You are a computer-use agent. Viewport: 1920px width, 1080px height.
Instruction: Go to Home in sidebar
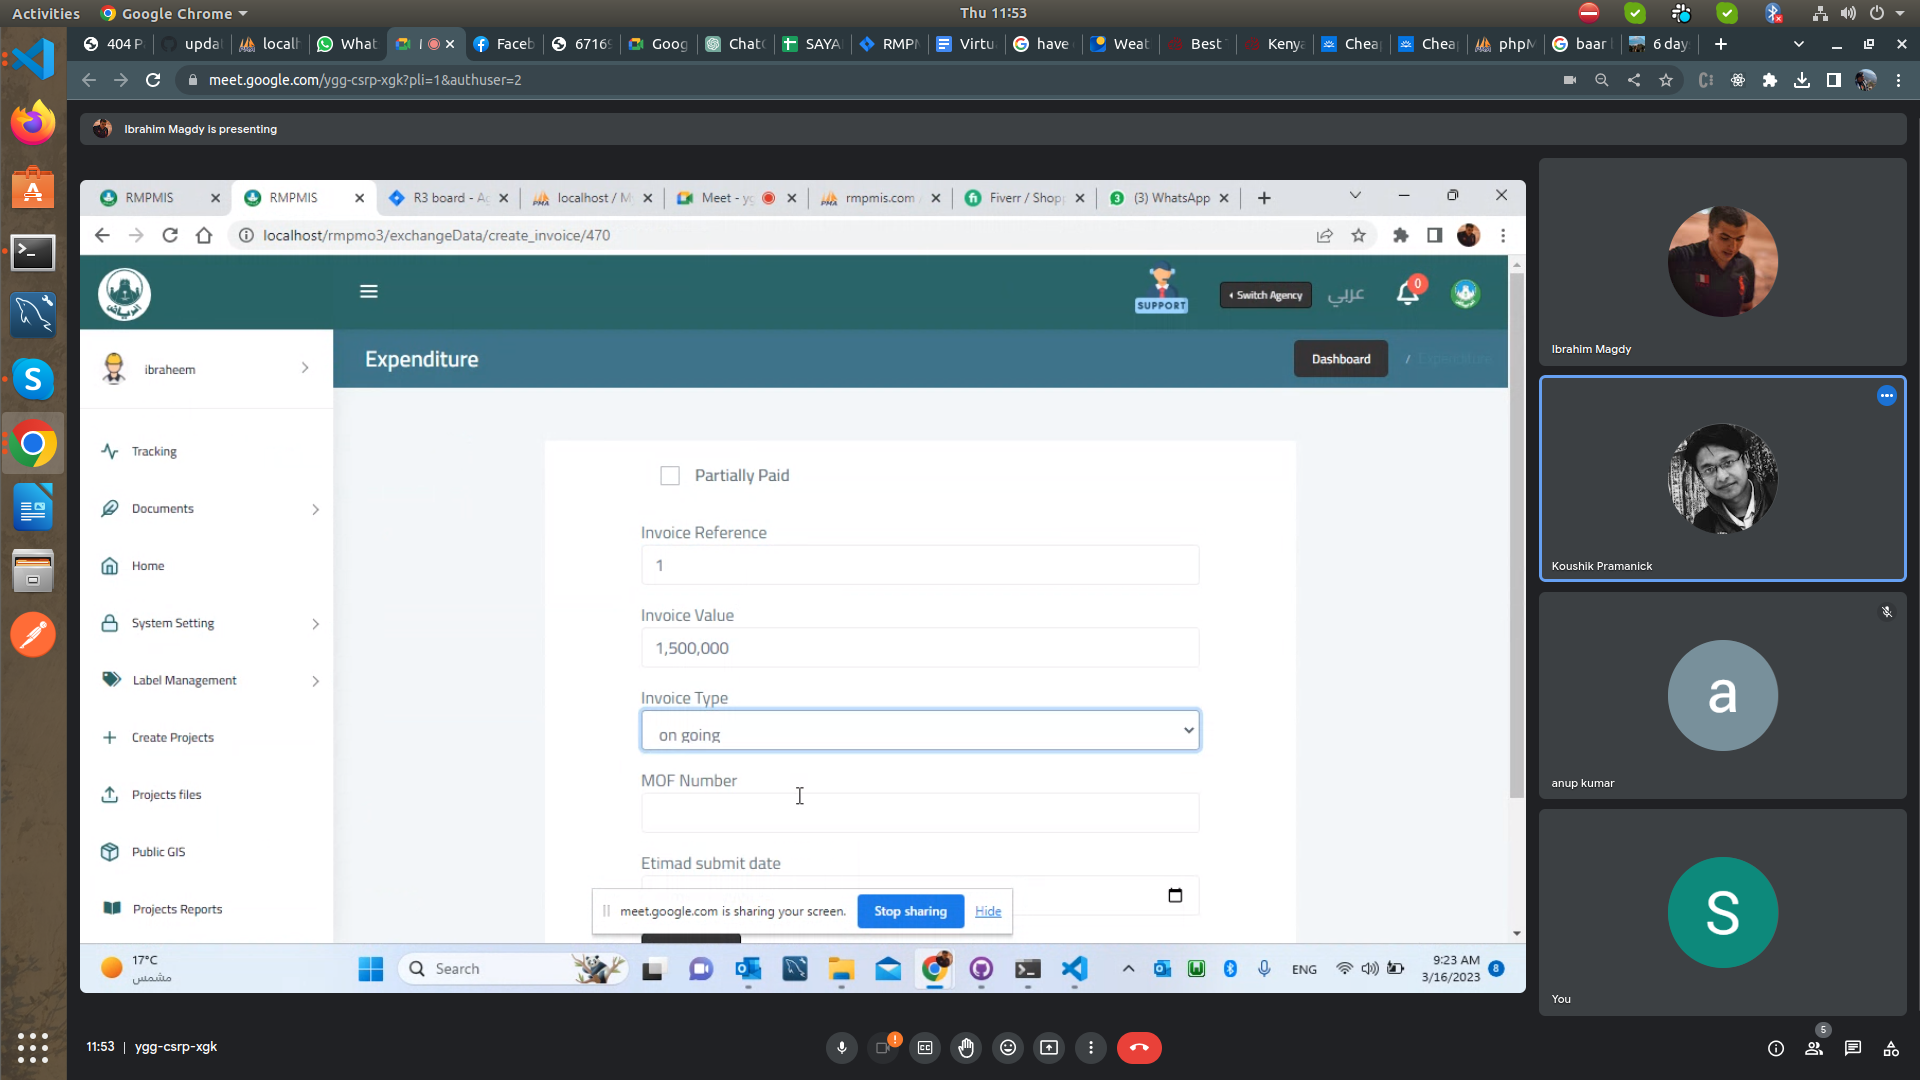(148, 566)
